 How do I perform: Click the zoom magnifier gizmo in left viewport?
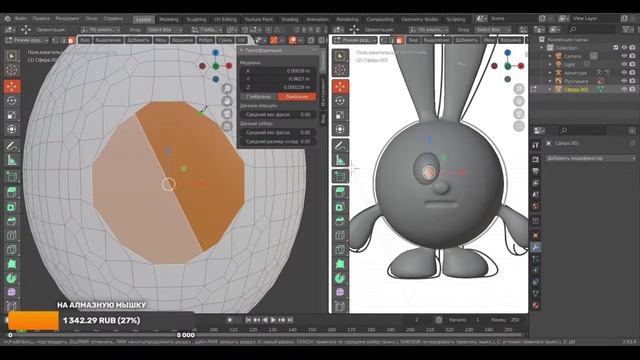227,89
